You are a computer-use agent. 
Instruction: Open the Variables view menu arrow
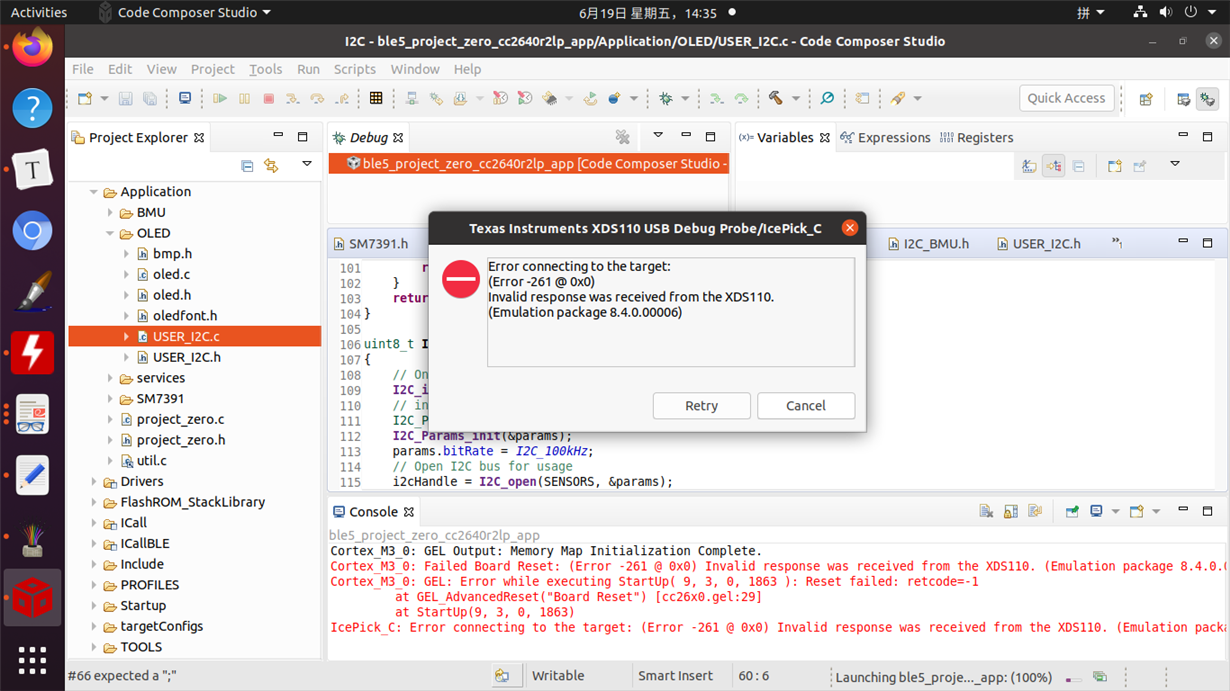pos(1175,164)
